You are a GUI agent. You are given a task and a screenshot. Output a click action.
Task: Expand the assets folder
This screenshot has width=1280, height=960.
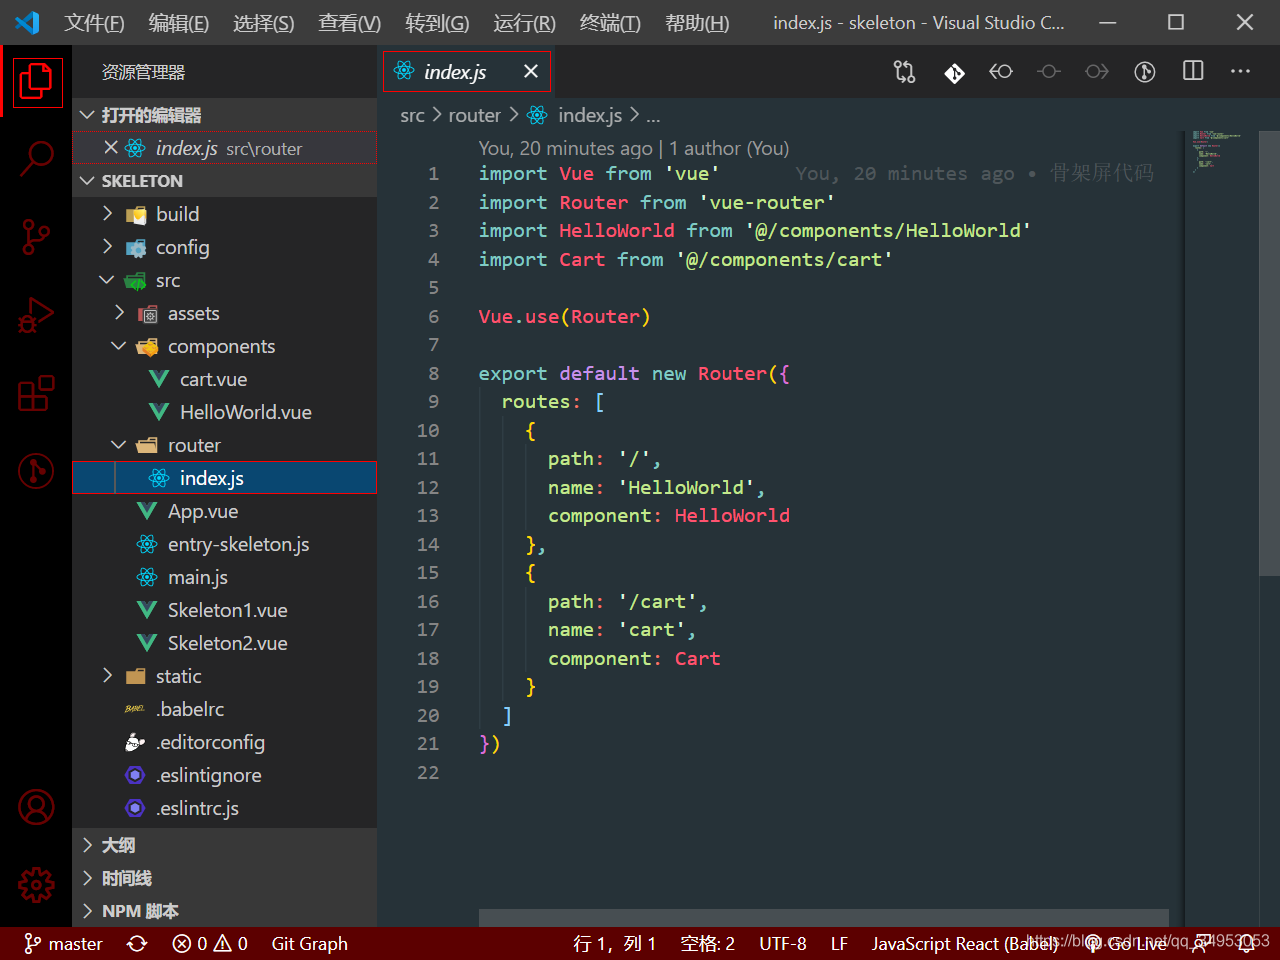pos(225,313)
